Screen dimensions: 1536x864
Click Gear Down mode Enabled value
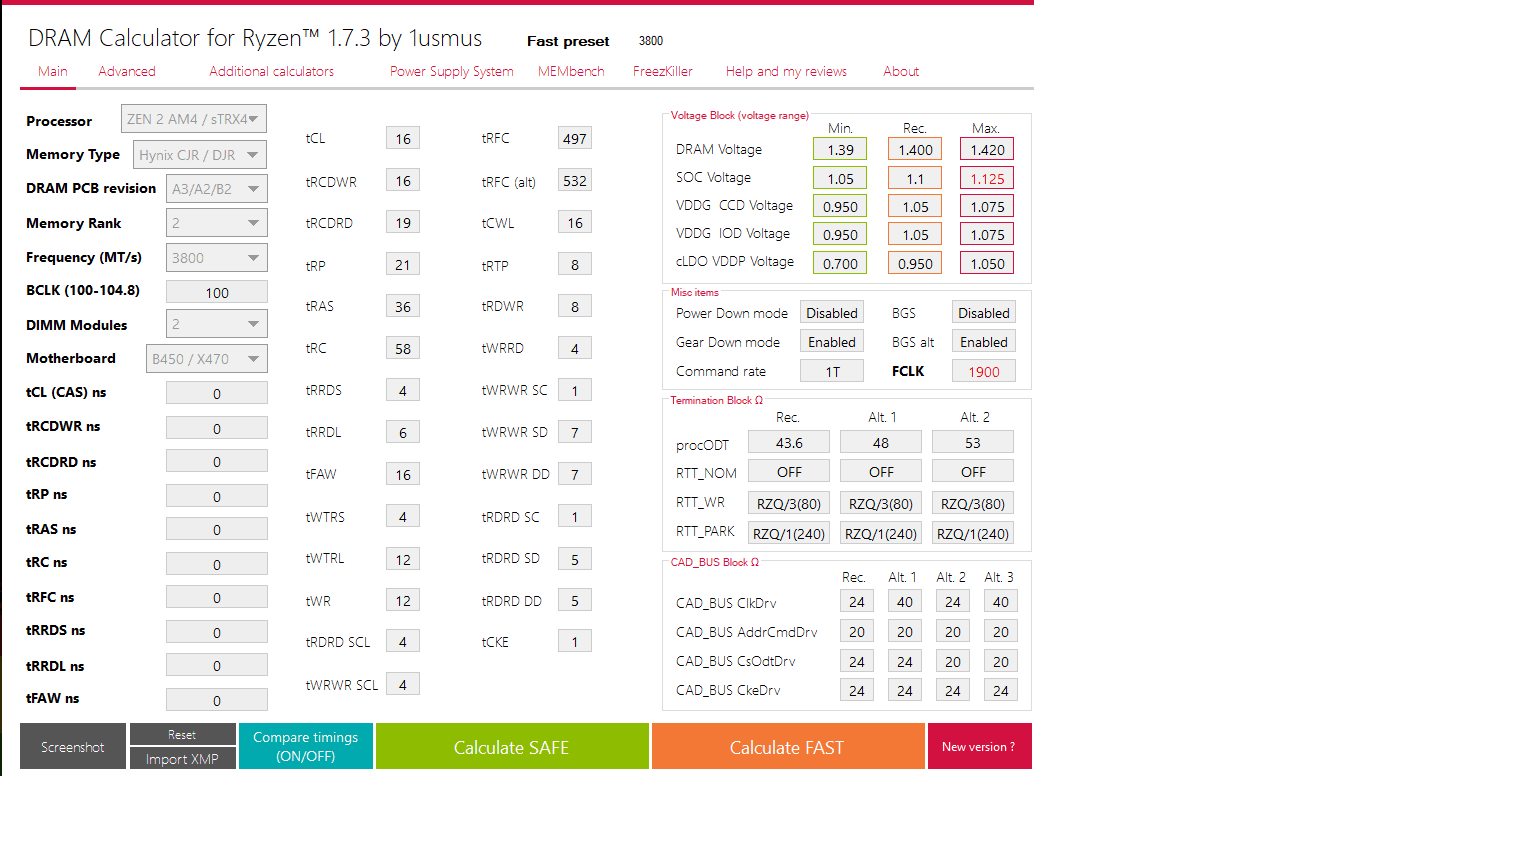coord(832,341)
